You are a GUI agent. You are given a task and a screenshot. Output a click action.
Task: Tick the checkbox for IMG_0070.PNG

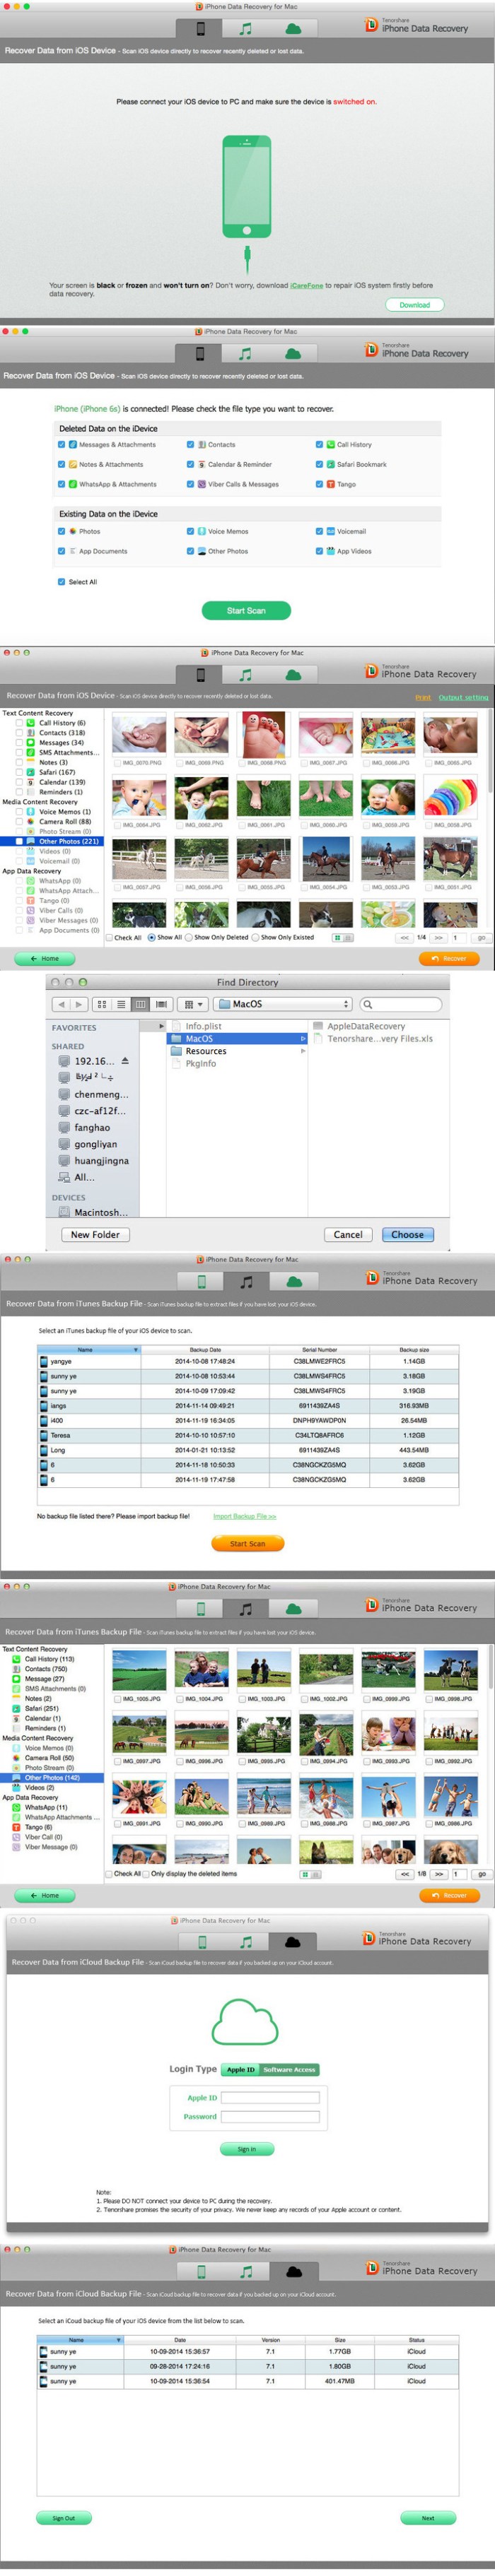tap(117, 763)
